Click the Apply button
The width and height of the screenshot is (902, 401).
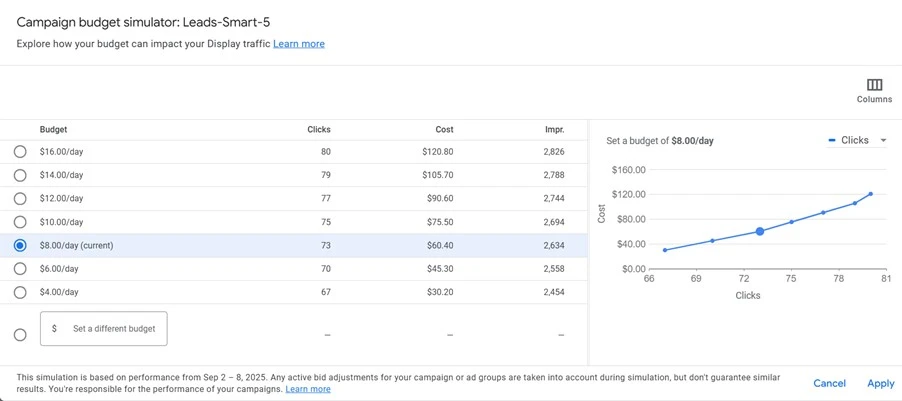[880, 383]
